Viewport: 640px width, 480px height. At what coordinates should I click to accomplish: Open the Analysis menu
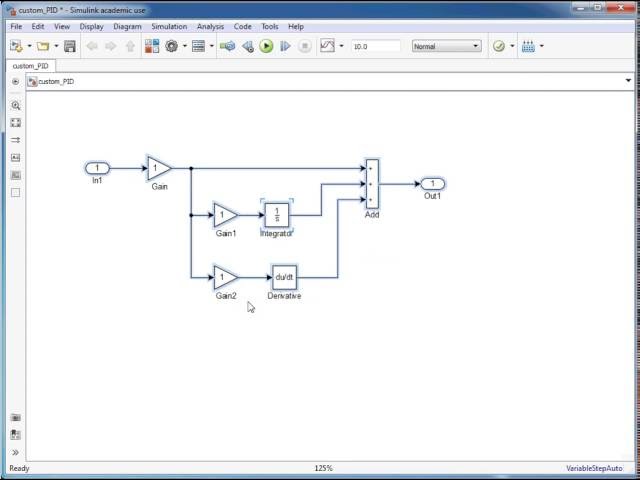210,27
